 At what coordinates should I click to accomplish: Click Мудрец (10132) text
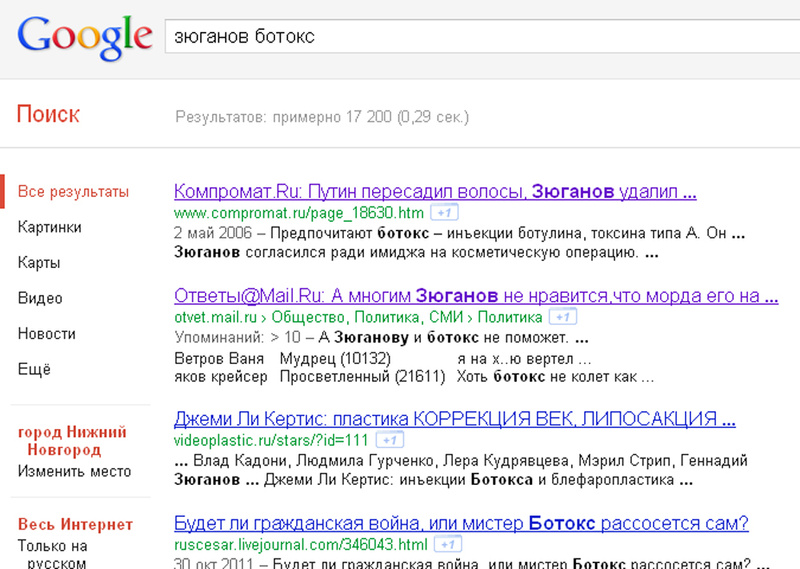335,358
